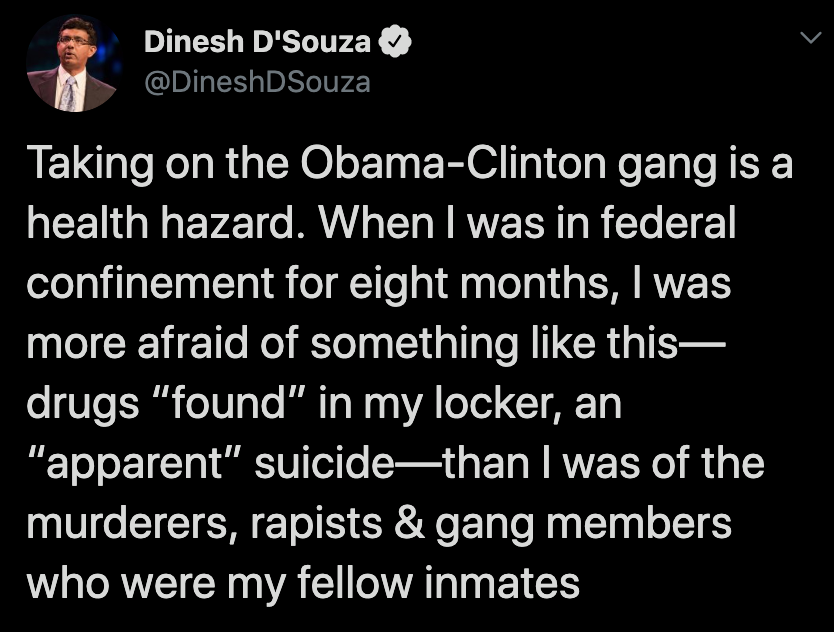
Task: Click the word 'members' in the tweet
Action: 639,523
